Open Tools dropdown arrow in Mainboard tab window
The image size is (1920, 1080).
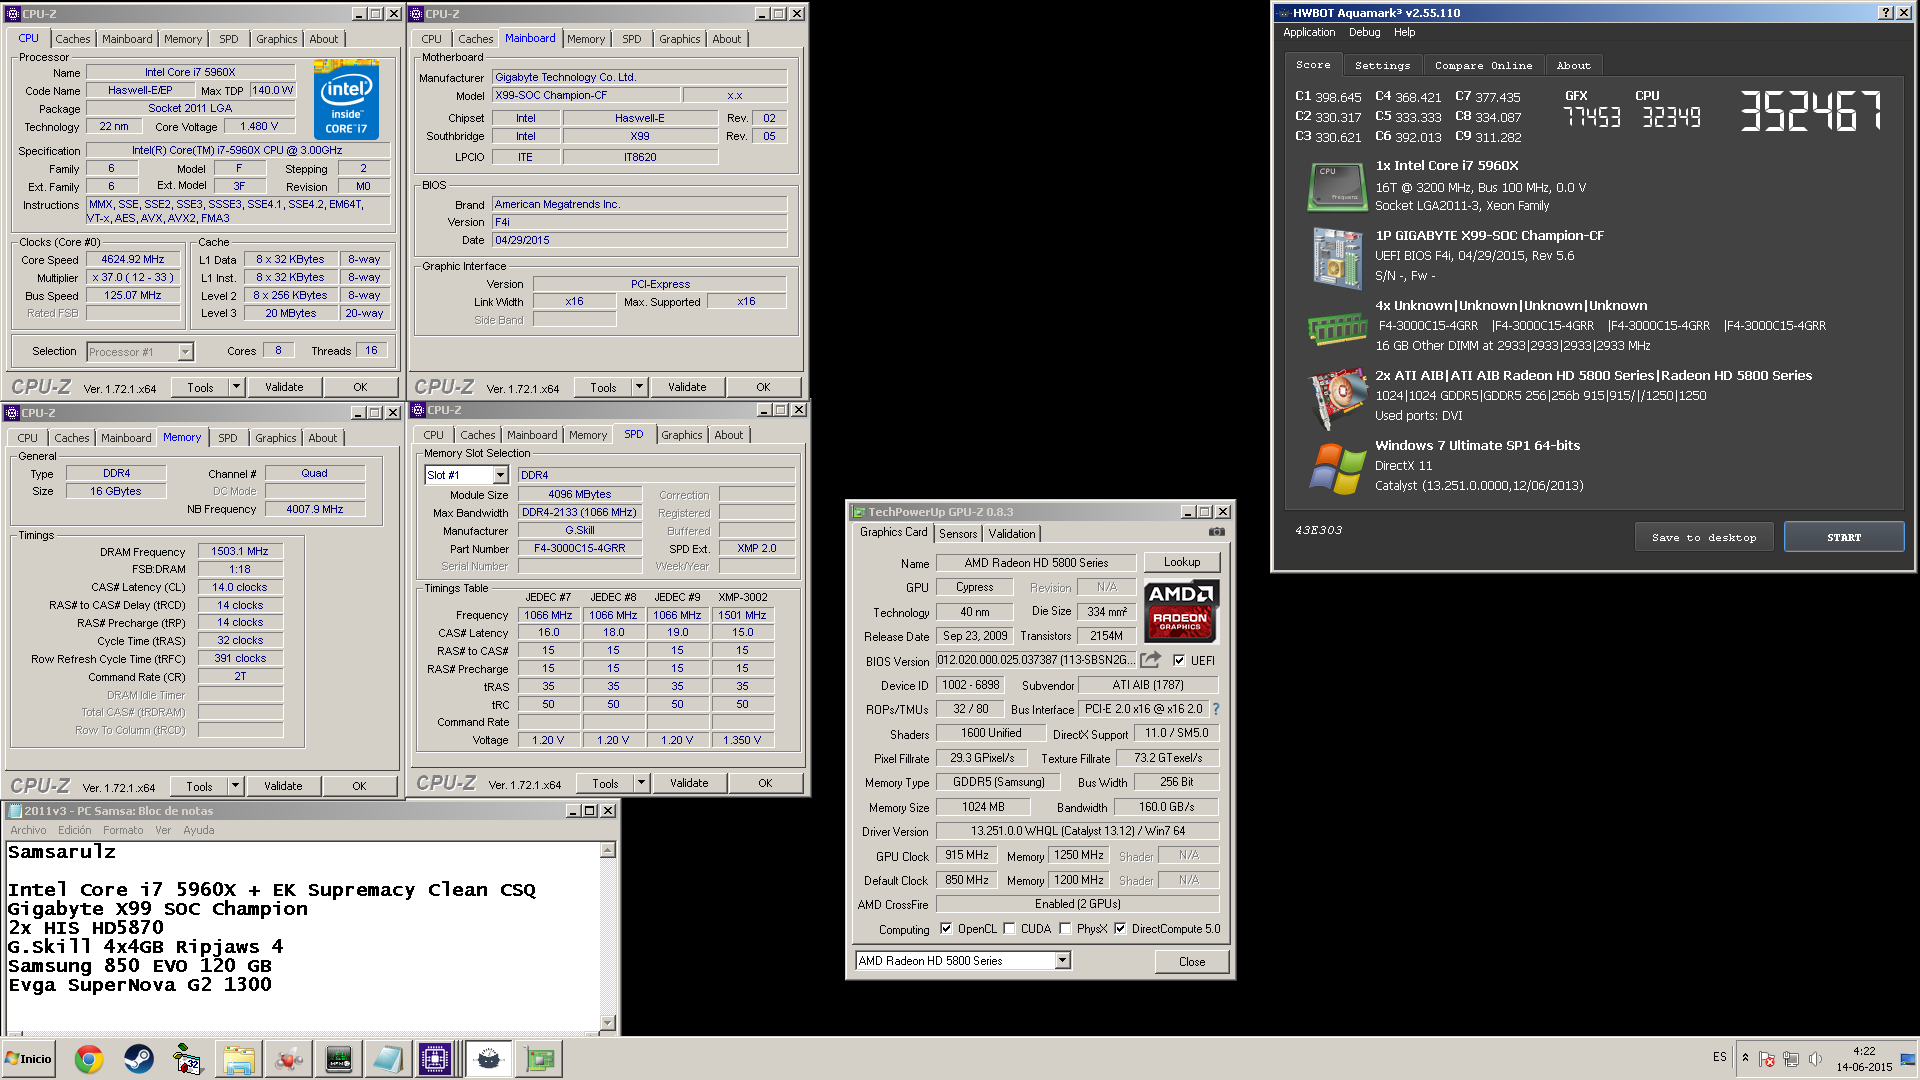639,387
